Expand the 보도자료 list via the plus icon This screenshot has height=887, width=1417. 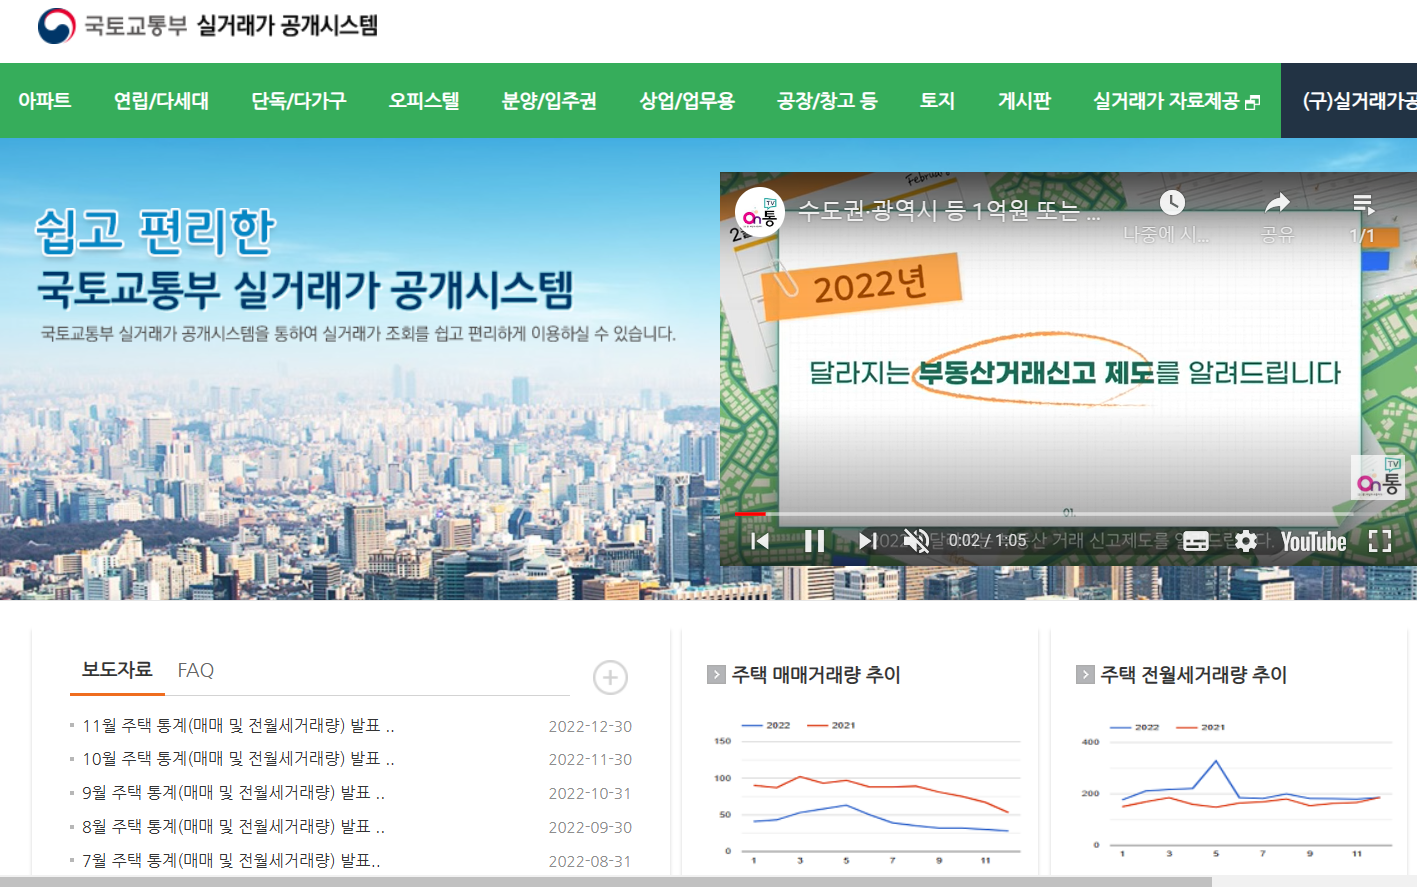tap(609, 677)
